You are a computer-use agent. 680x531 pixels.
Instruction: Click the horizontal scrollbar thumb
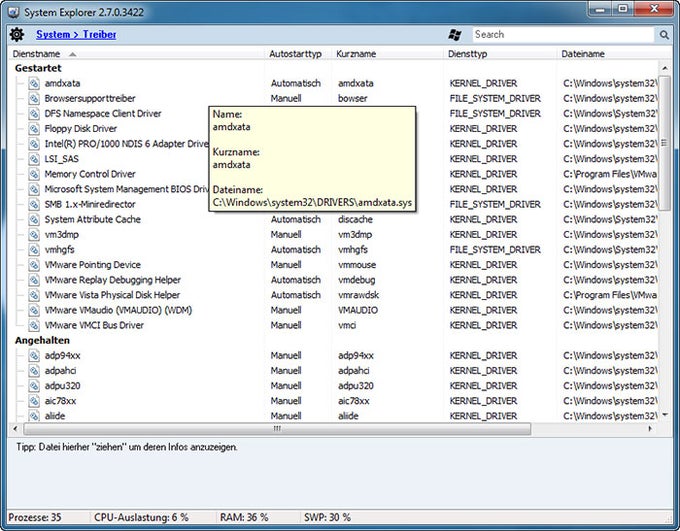tap(277, 429)
